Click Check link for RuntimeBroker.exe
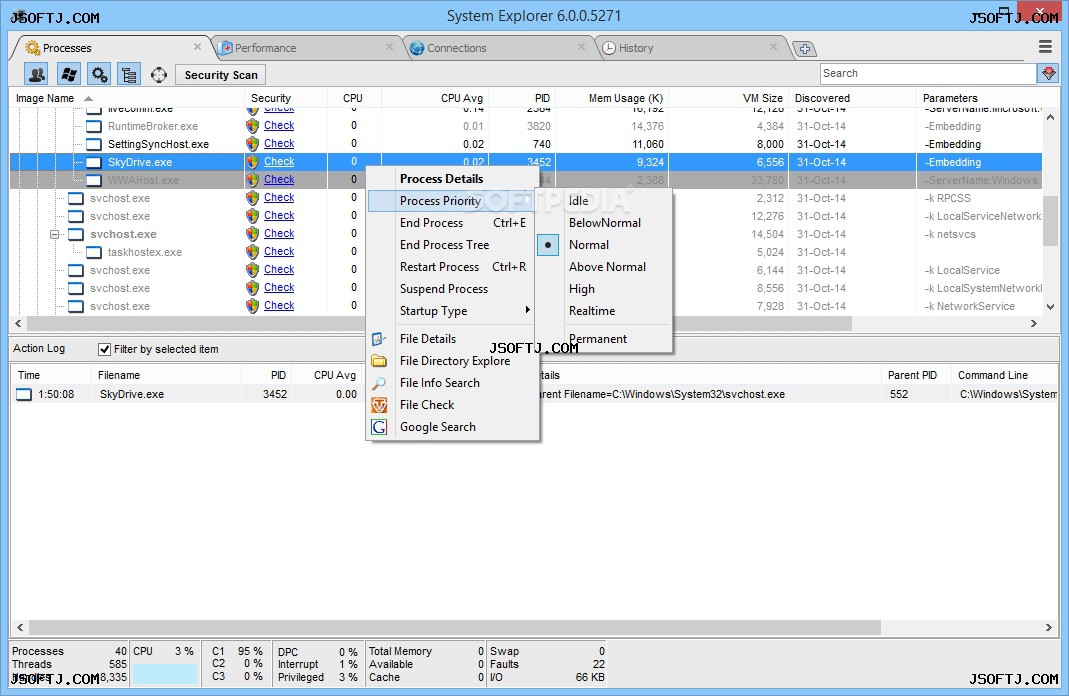This screenshot has height=696, width=1069. (x=279, y=125)
